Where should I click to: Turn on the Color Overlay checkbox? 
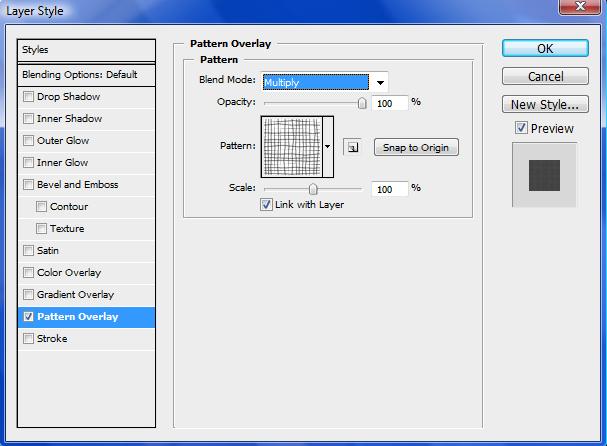pyautogui.click(x=28, y=273)
